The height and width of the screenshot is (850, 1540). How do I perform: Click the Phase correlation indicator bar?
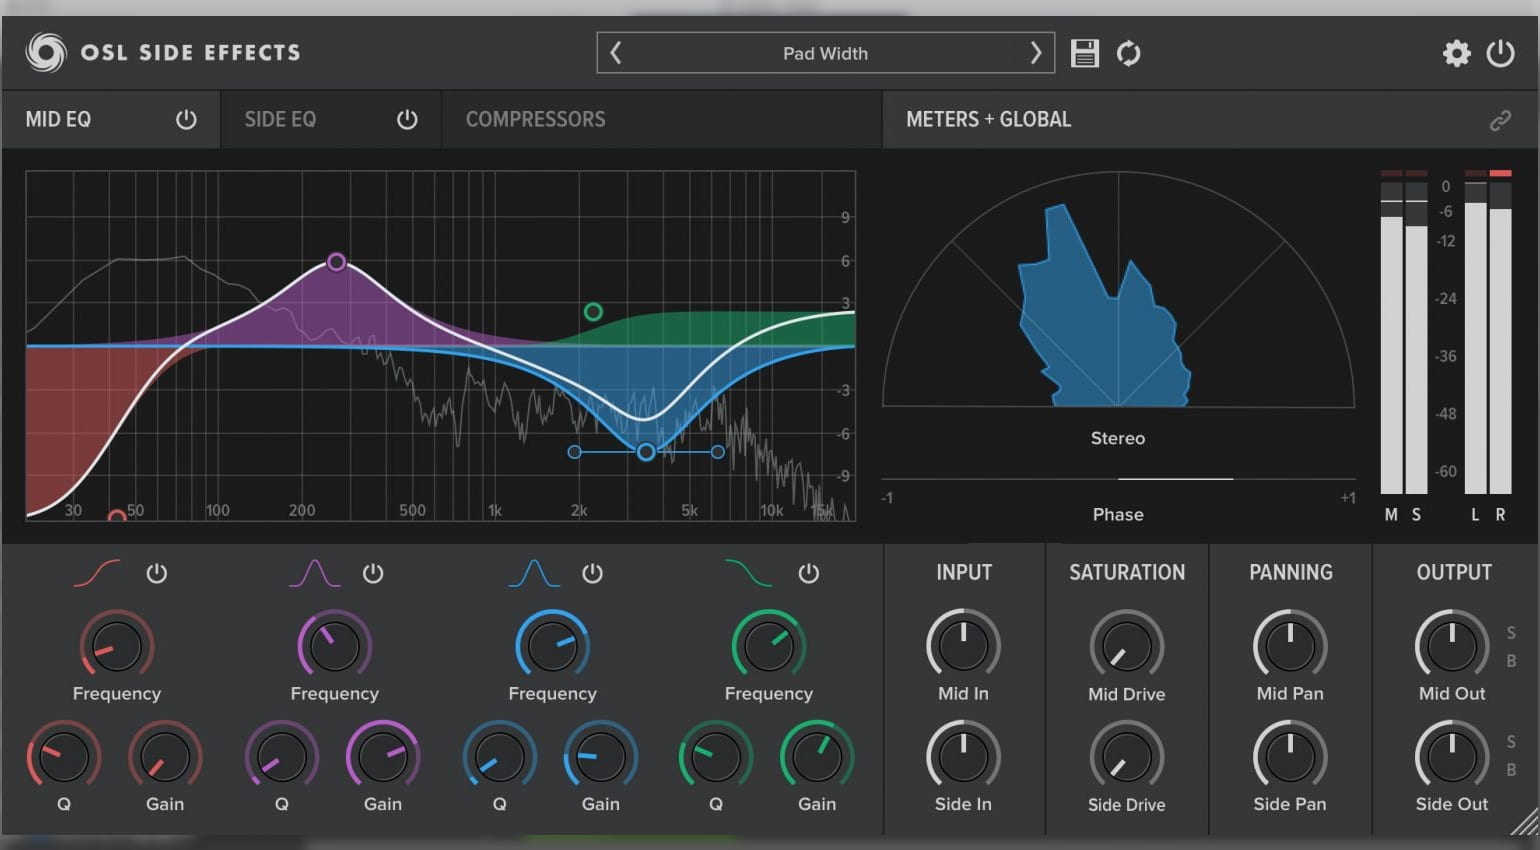1175,477
